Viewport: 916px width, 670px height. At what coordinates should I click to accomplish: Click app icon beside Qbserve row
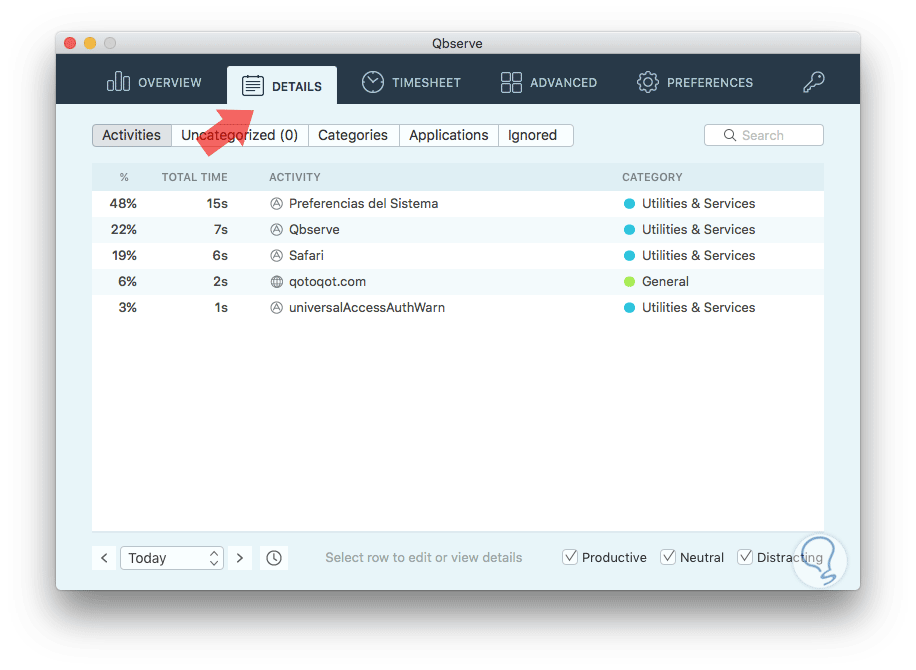coord(276,230)
